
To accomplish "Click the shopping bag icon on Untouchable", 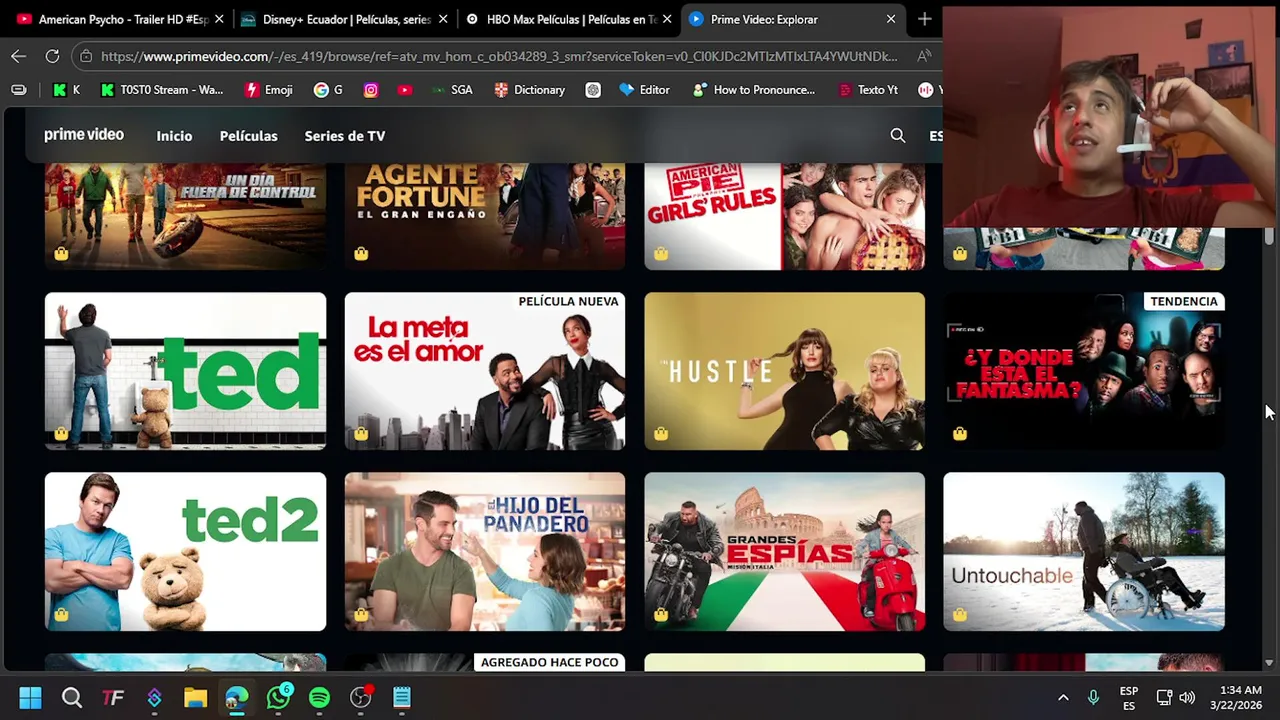I will pos(960,614).
